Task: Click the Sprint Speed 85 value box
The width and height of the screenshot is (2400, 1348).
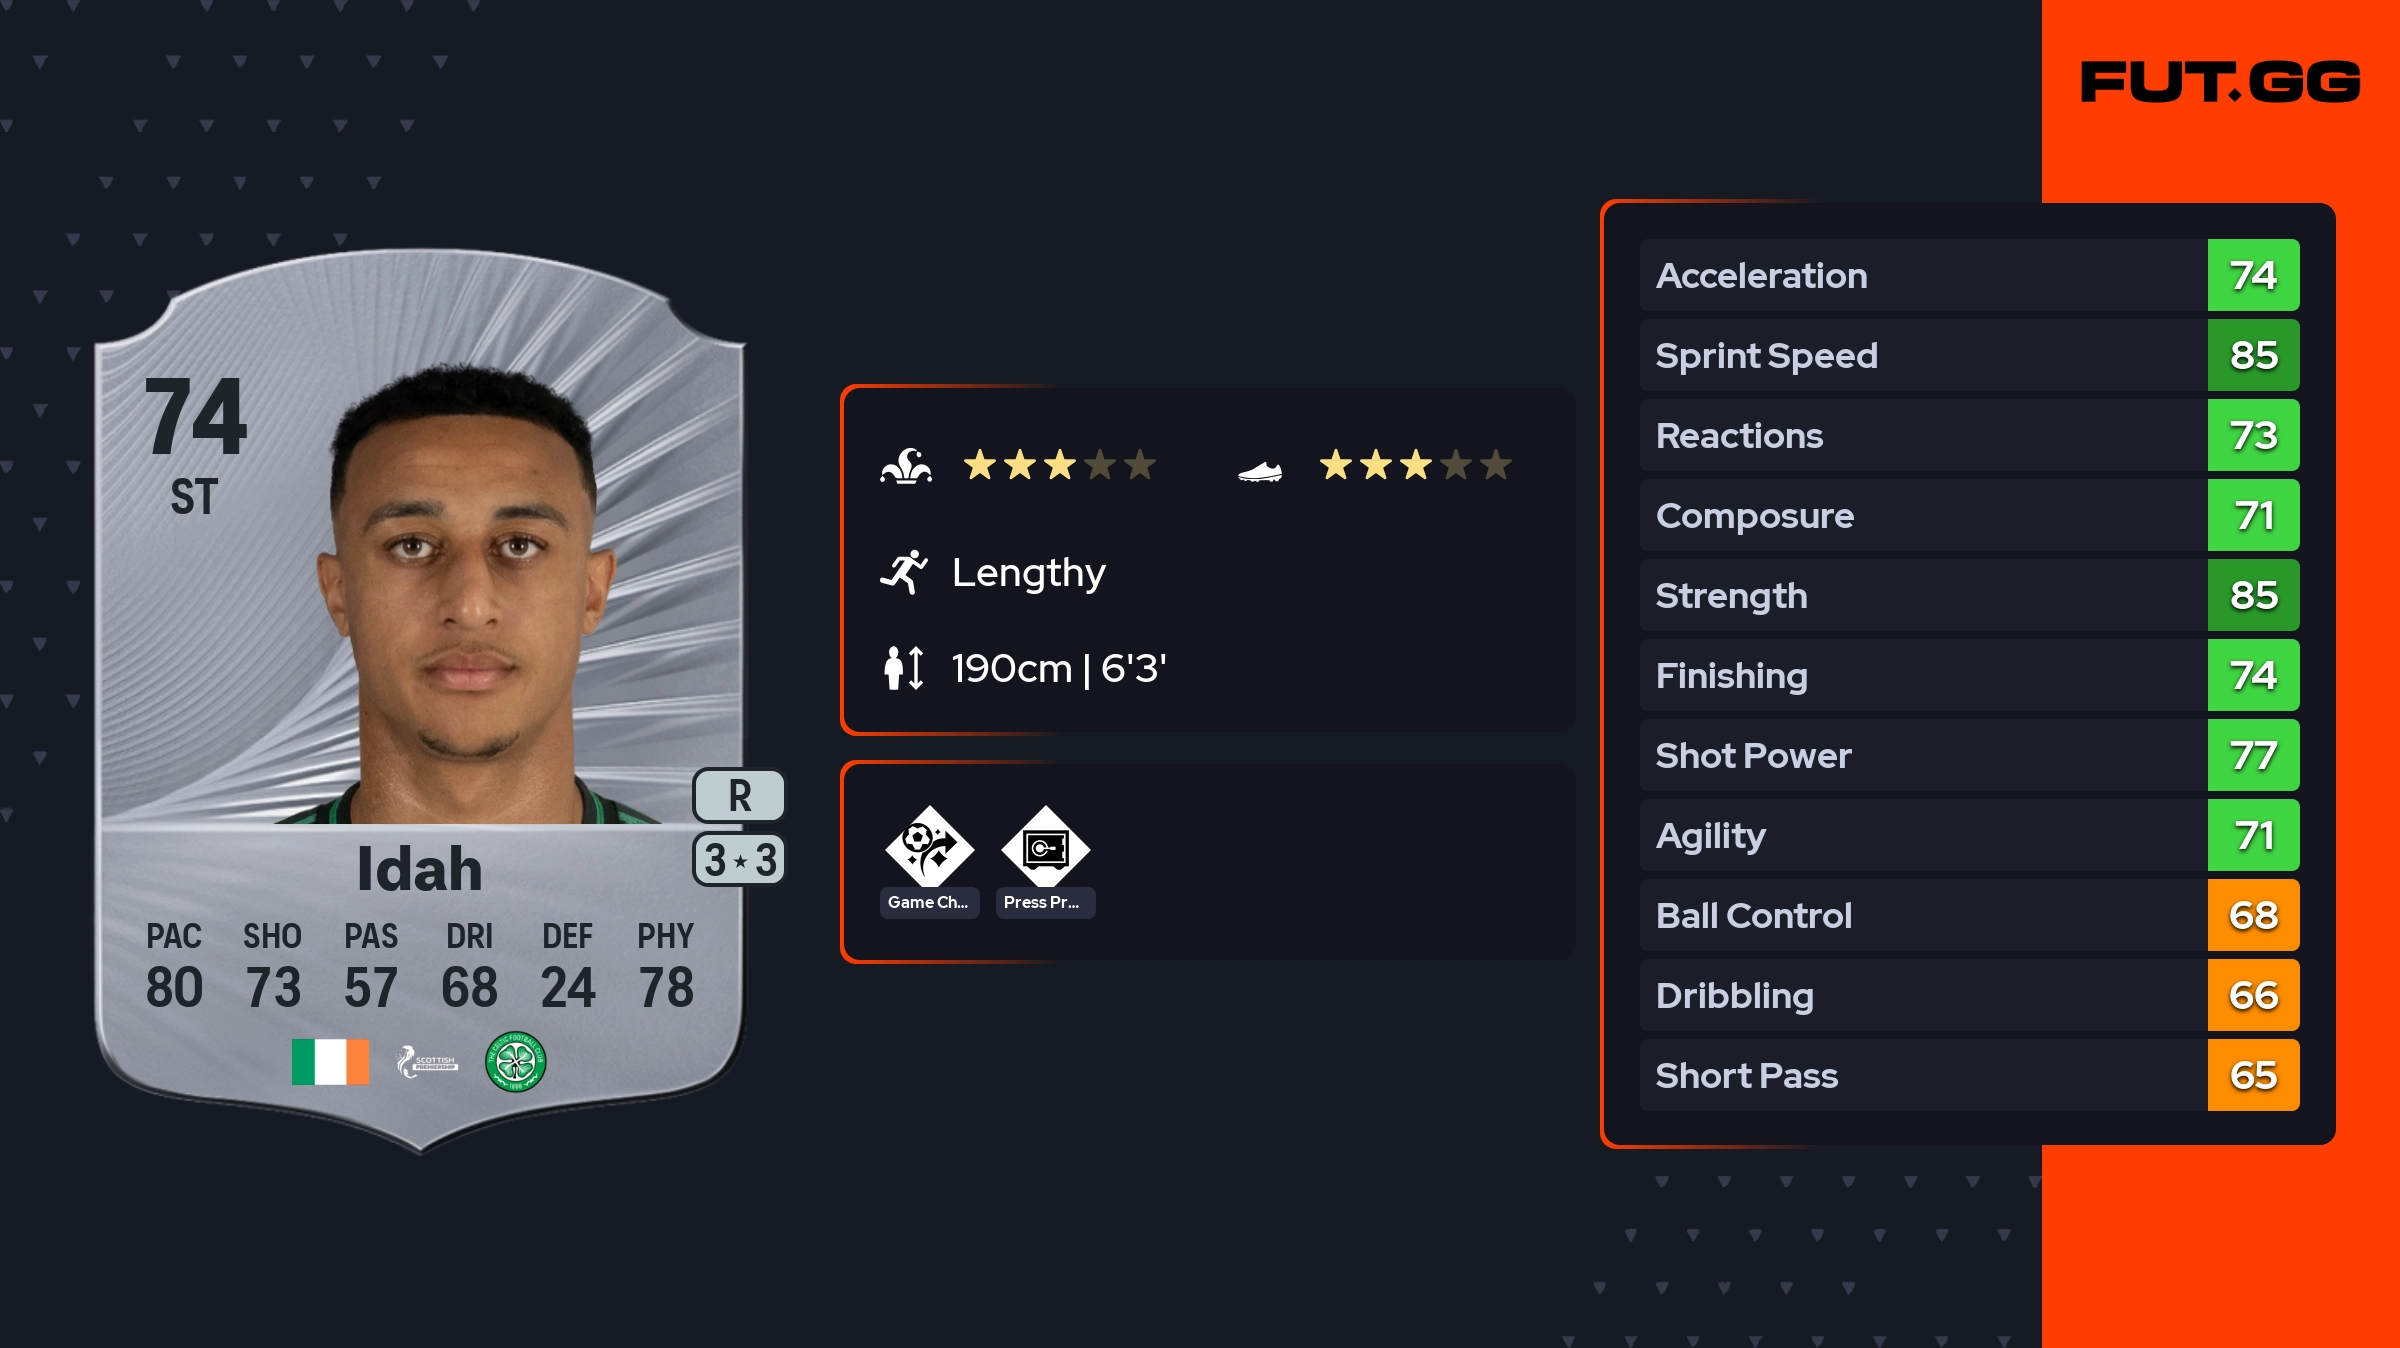Action: click(2253, 355)
